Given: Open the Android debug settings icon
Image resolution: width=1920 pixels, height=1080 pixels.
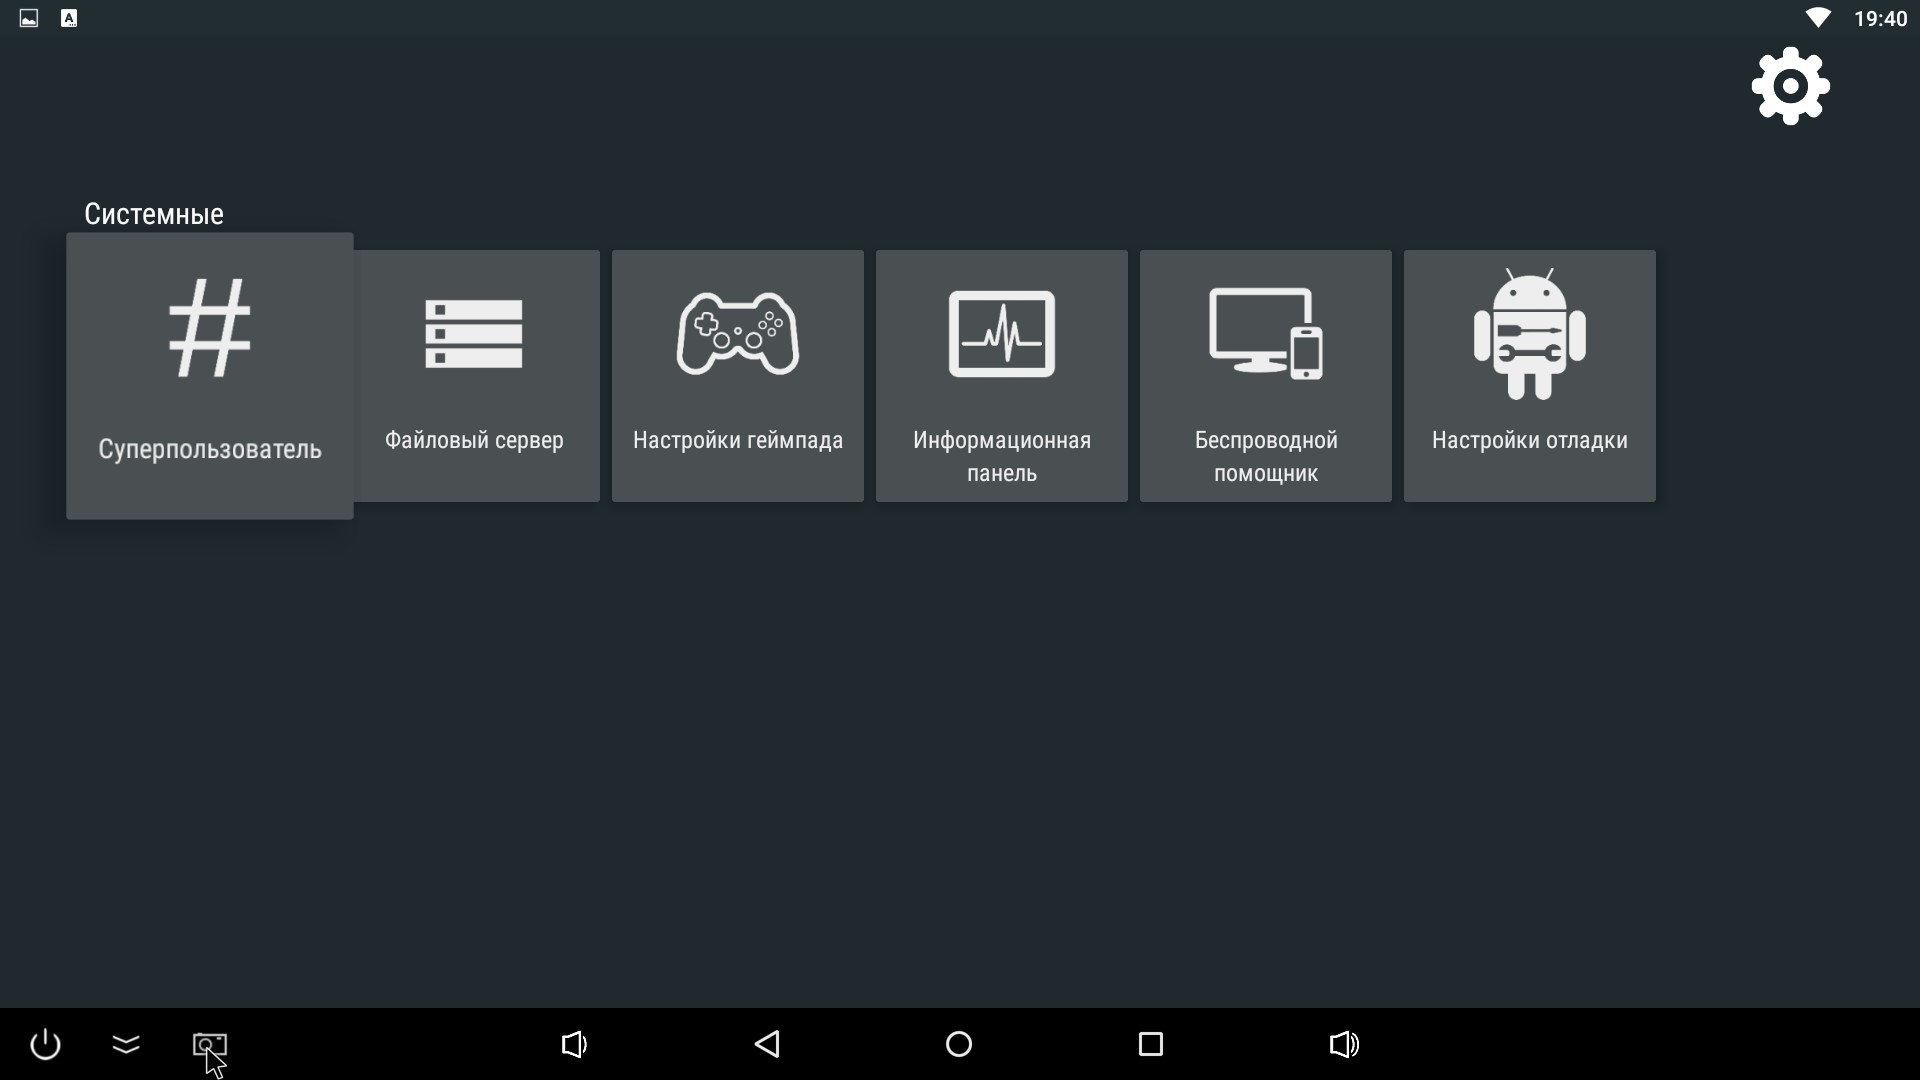Looking at the screenshot, I should tap(1529, 334).
